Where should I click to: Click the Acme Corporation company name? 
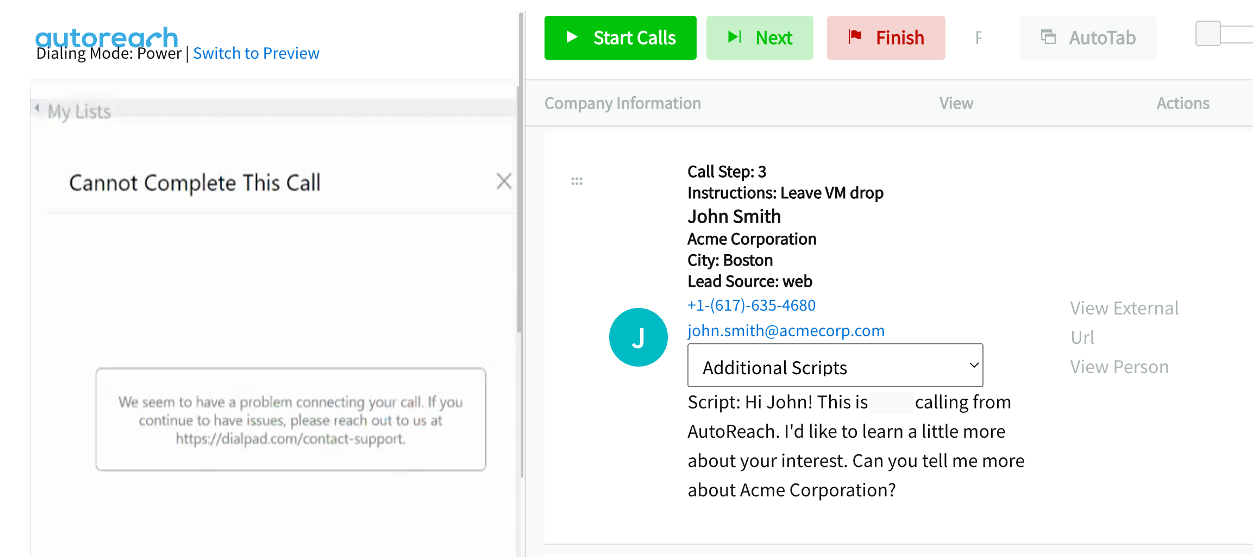[752, 239]
